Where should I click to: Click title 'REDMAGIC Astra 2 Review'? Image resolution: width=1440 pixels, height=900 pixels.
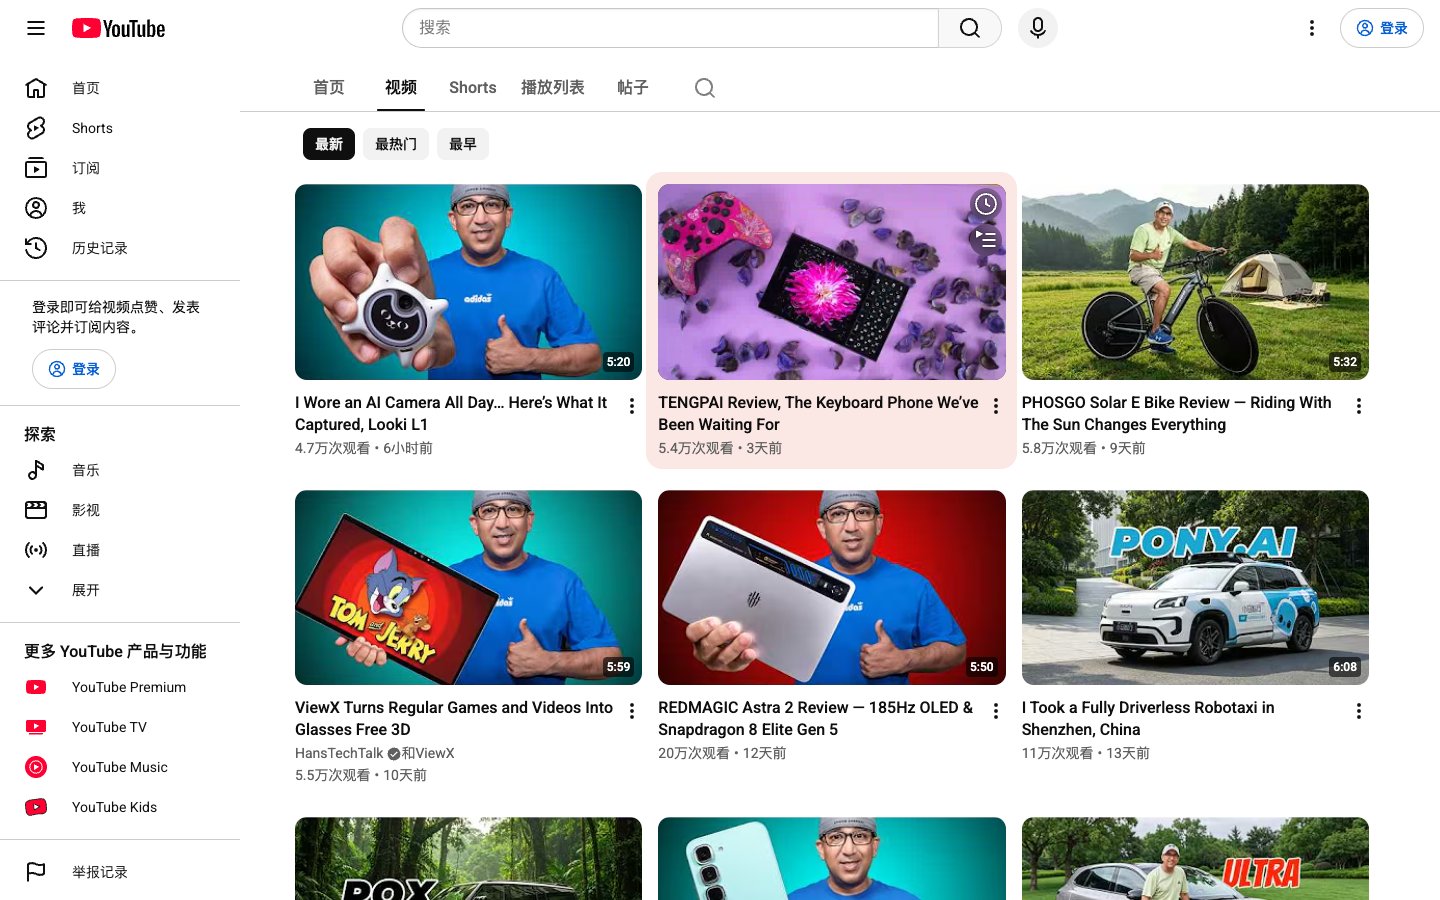[x=815, y=718]
